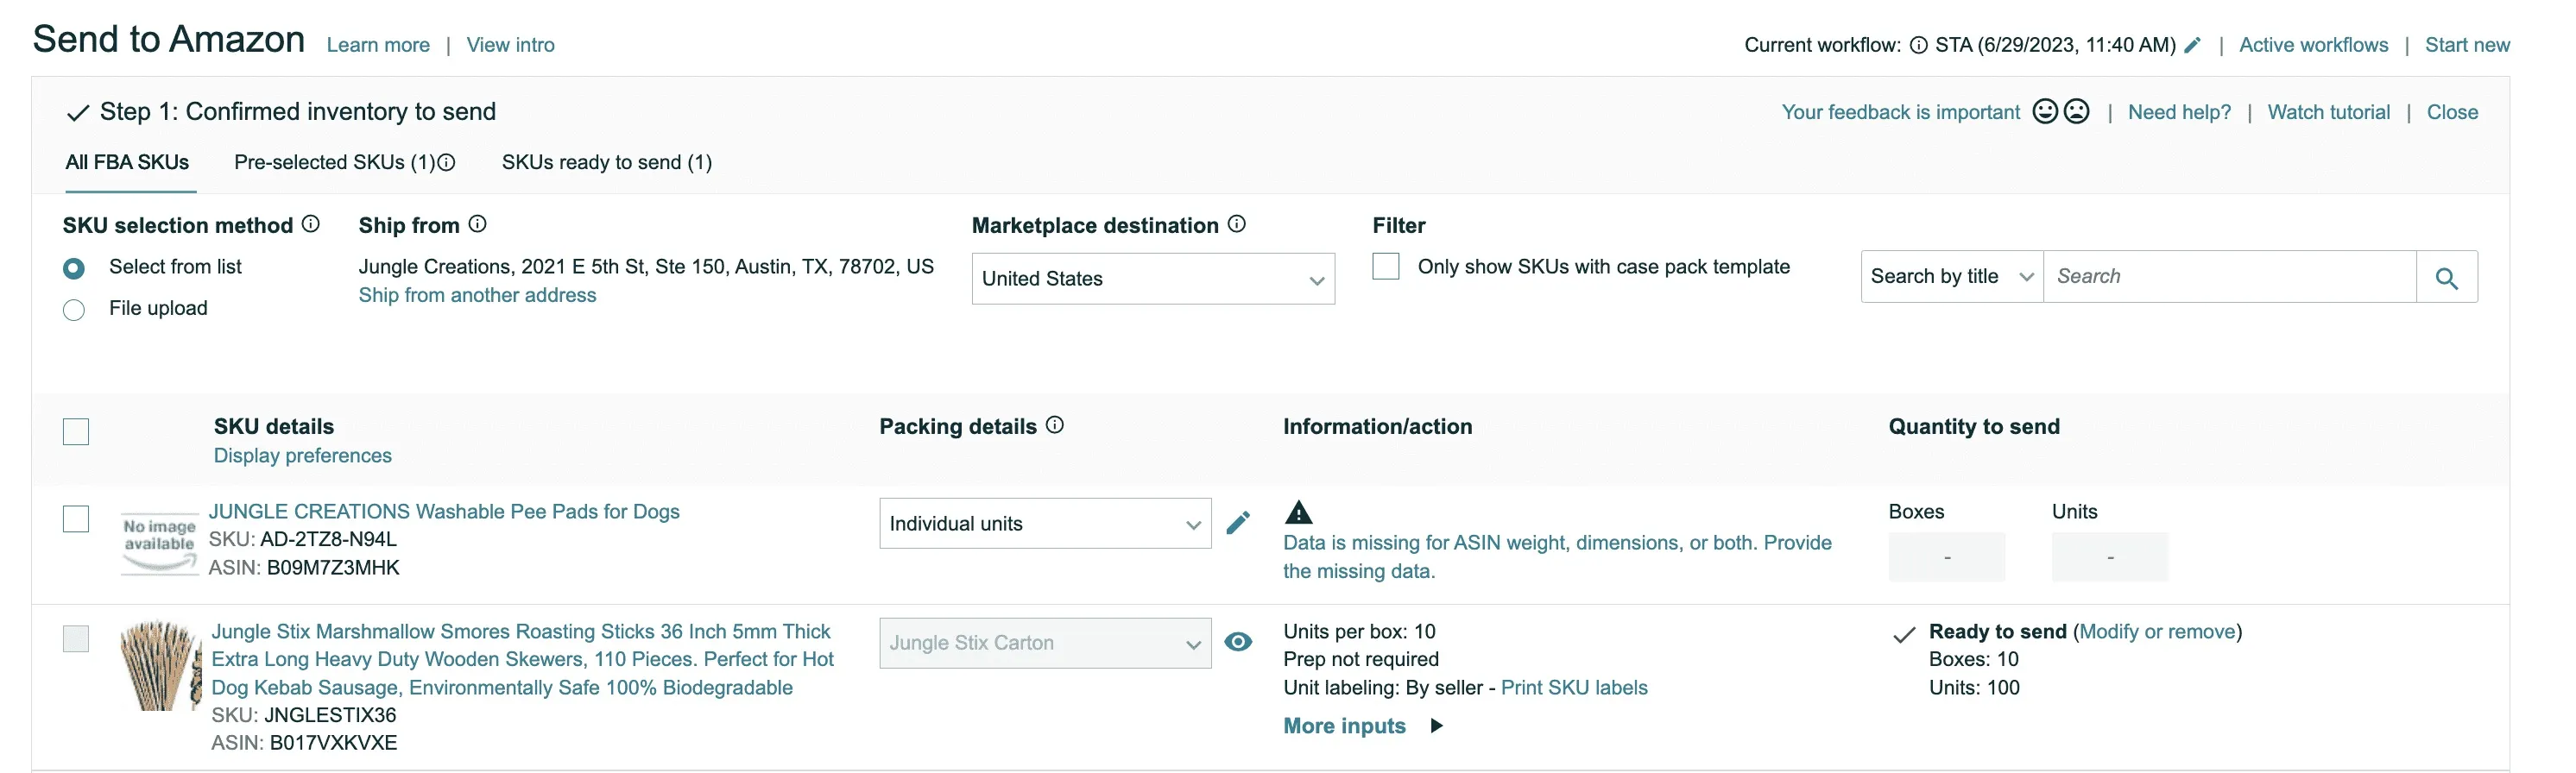Click 'Units: 100' text
The height and width of the screenshot is (773, 2576).
(1974, 687)
